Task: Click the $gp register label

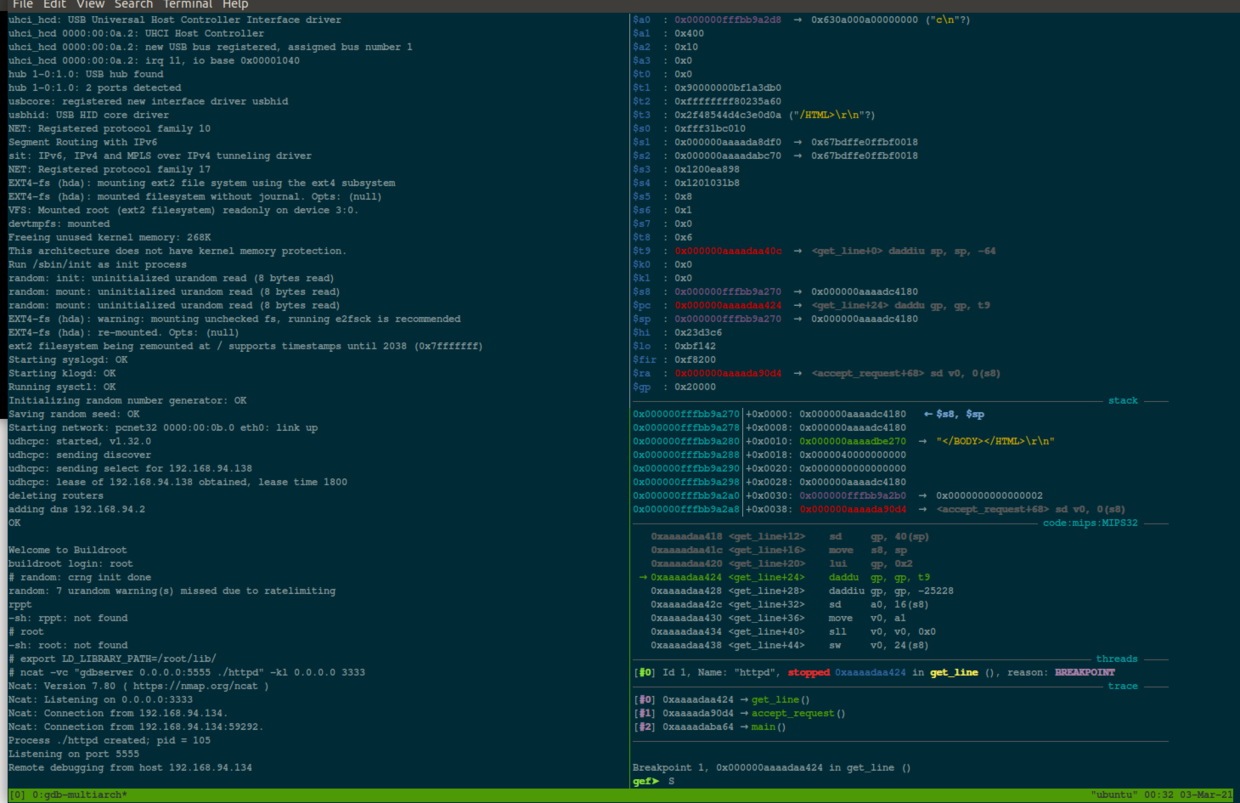Action: click(641, 387)
